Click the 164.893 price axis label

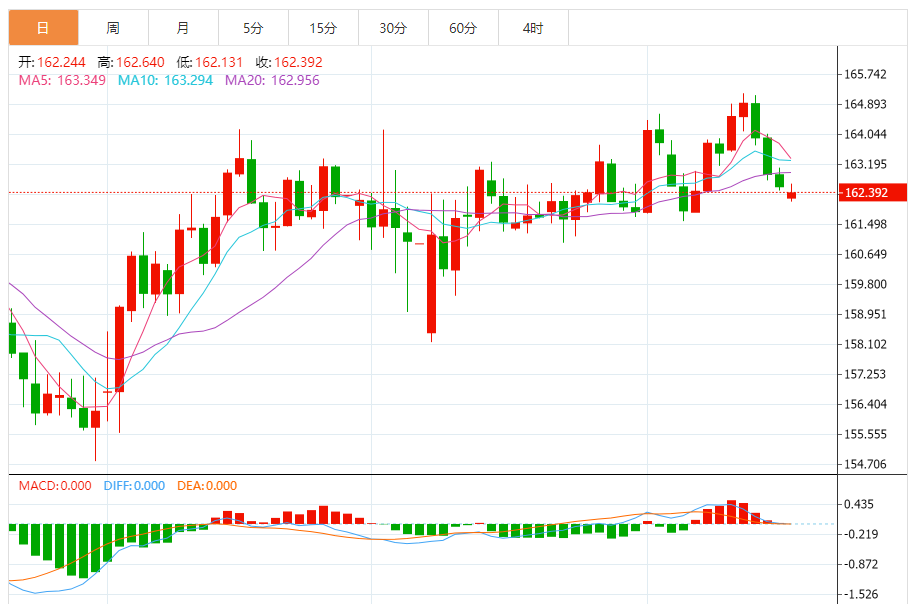pyautogui.click(x=865, y=105)
